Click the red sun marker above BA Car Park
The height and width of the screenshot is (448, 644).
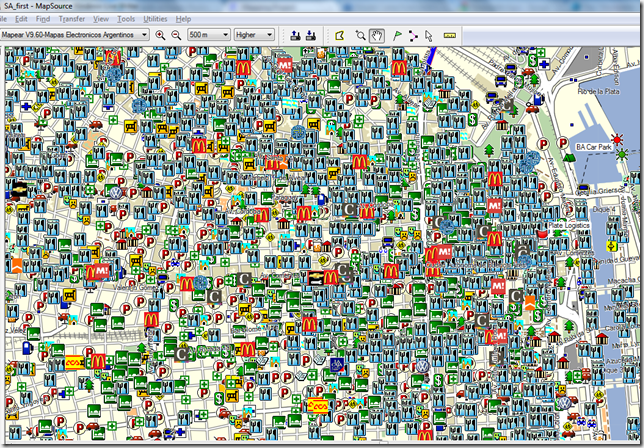(617, 140)
